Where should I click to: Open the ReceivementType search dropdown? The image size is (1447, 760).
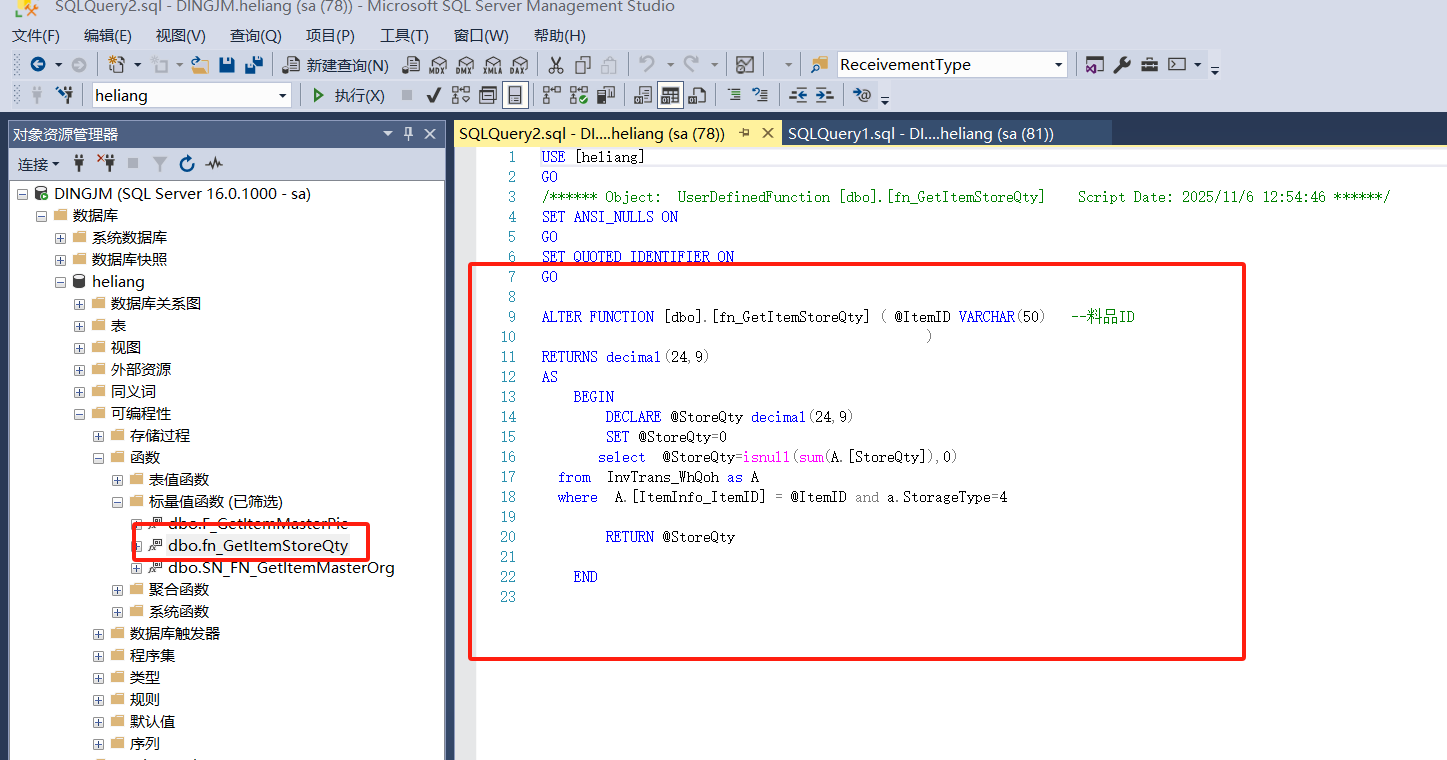pos(1059,65)
